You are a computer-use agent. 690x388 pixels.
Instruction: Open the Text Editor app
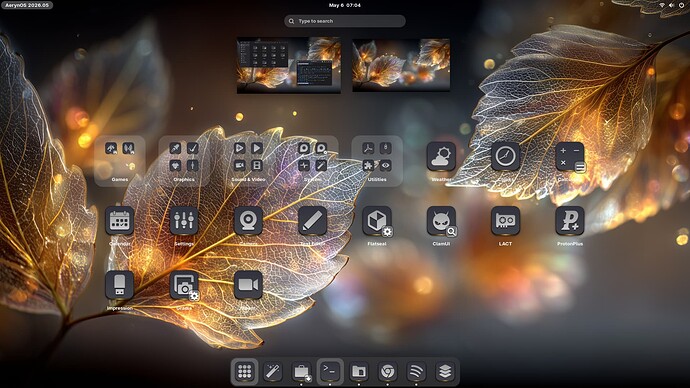click(312, 221)
